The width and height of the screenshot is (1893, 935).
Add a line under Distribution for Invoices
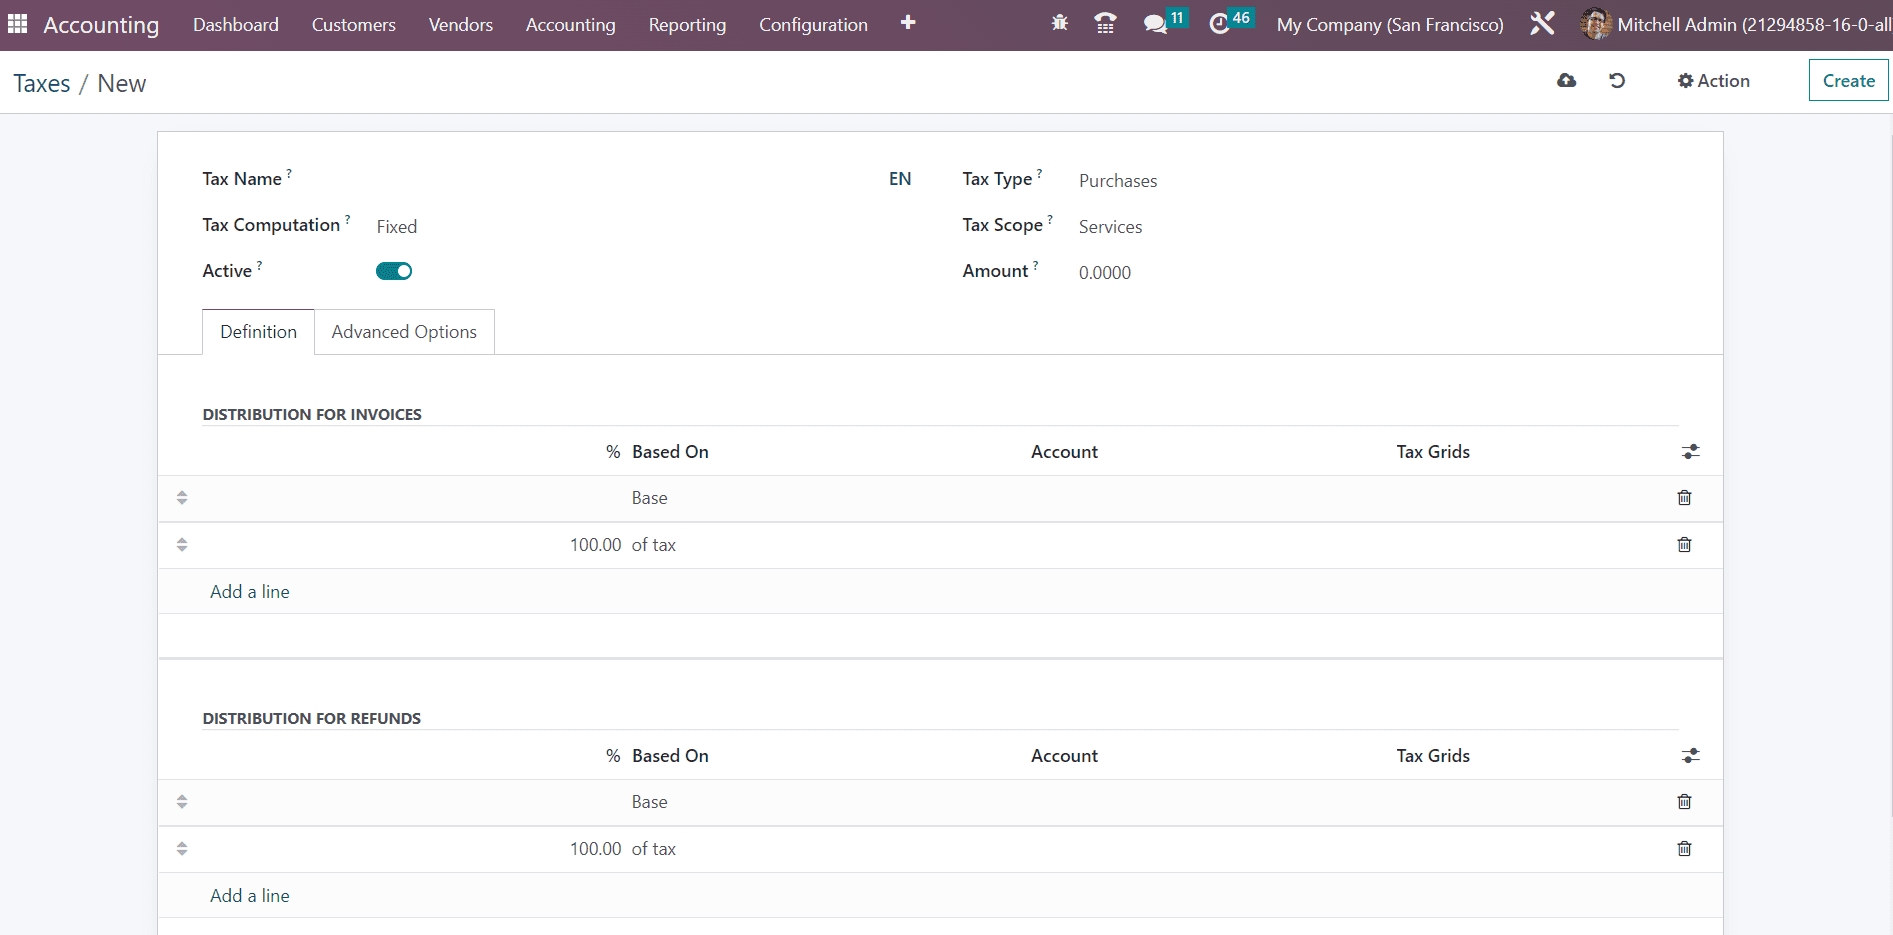250,592
